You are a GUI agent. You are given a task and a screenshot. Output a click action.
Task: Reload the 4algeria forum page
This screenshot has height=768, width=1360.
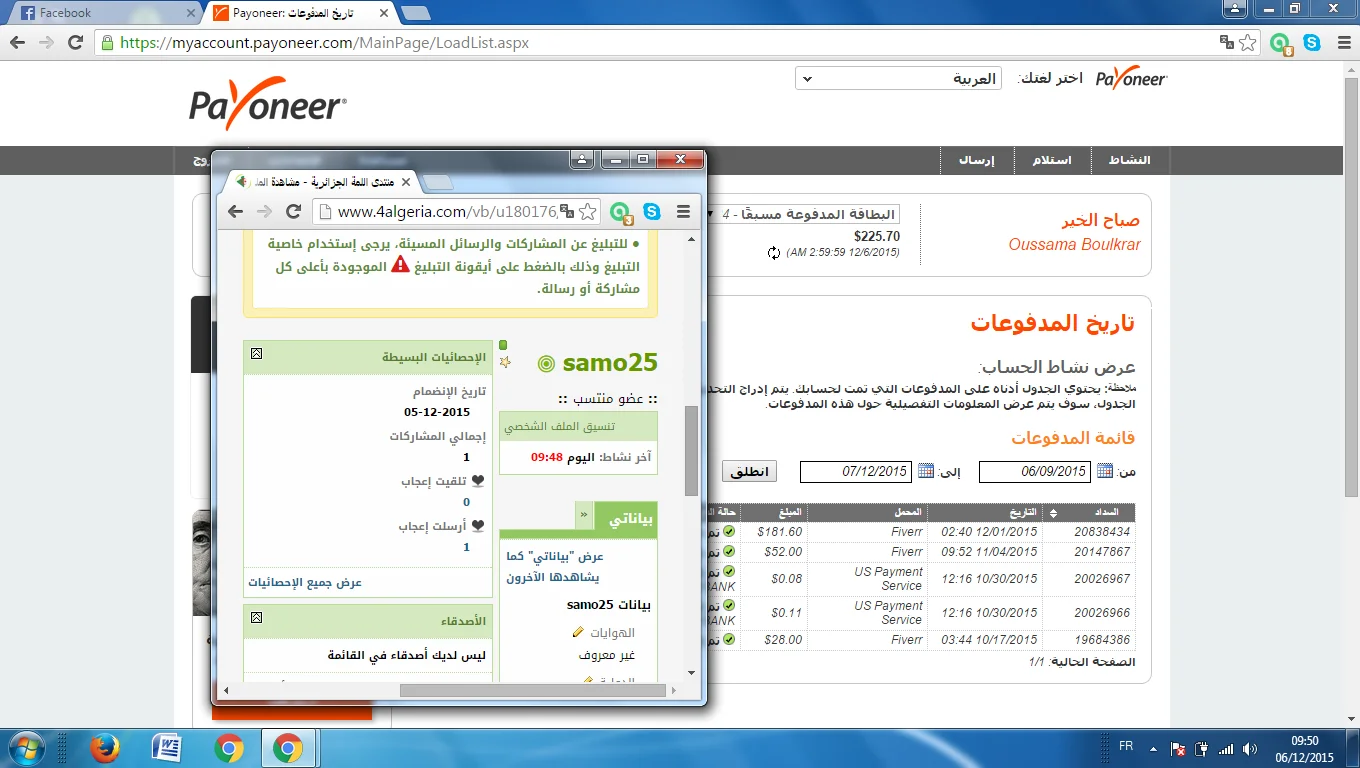point(294,211)
